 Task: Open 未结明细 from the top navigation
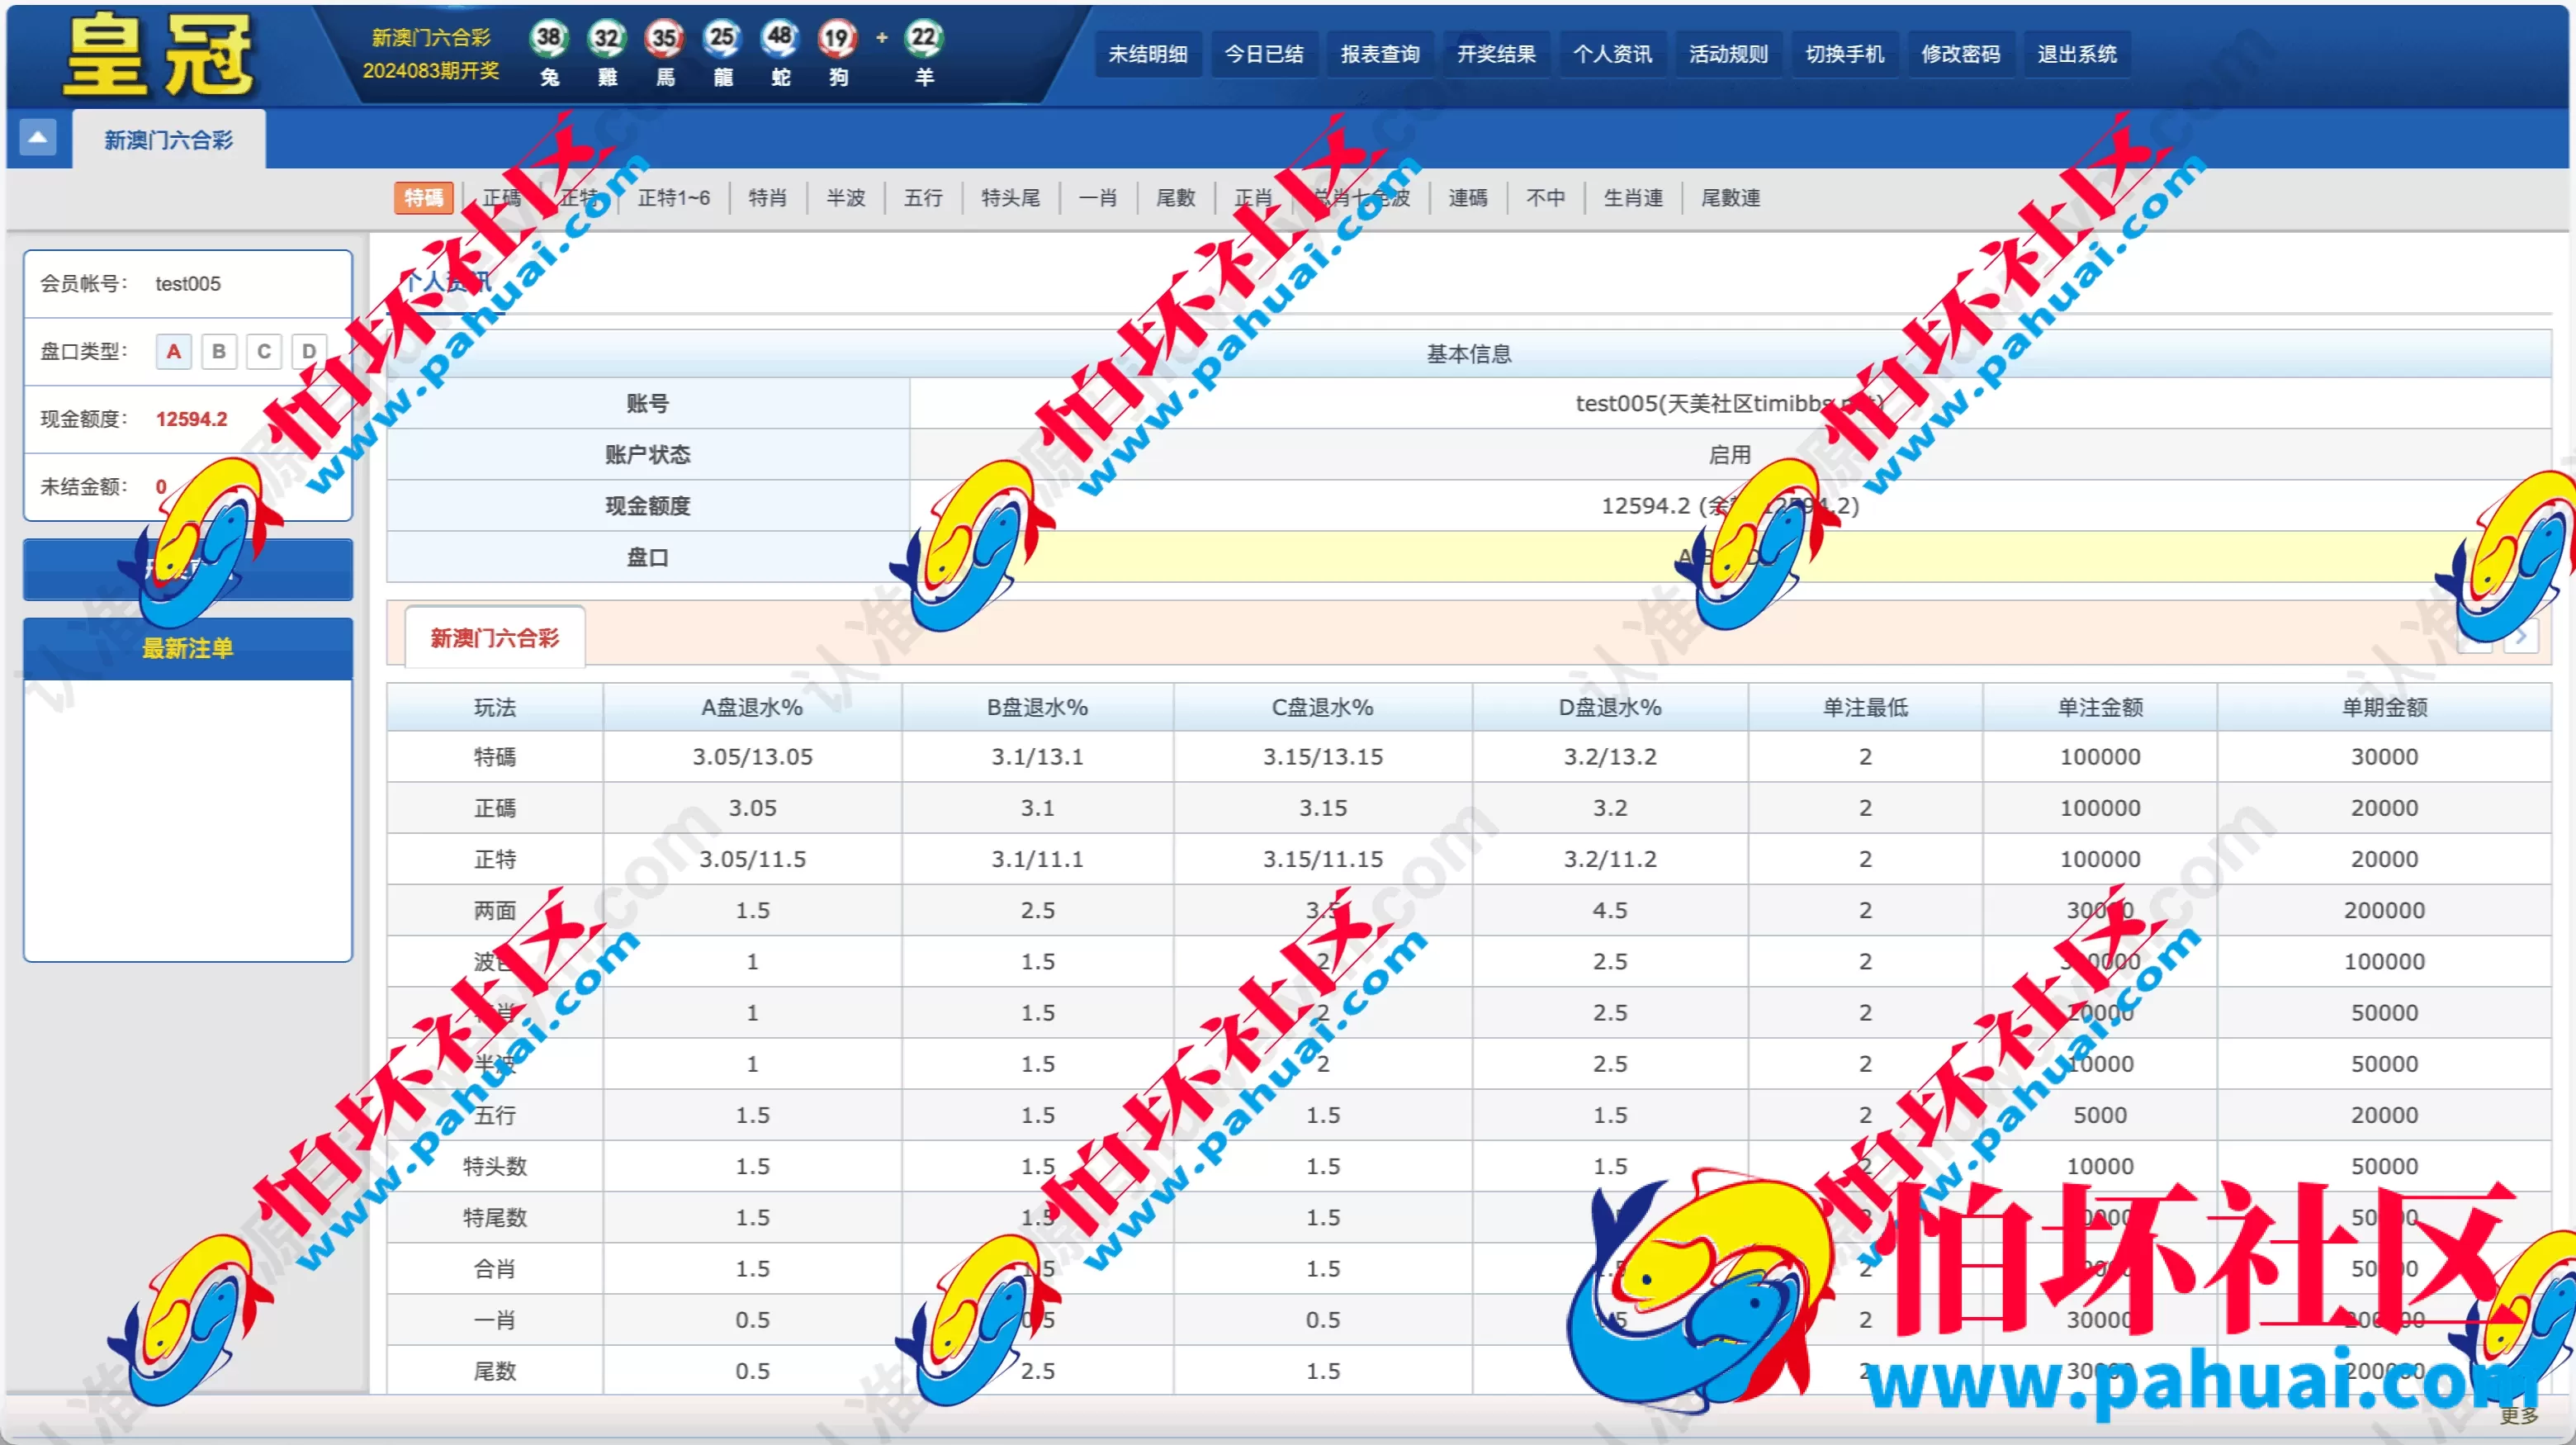tap(1148, 54)
